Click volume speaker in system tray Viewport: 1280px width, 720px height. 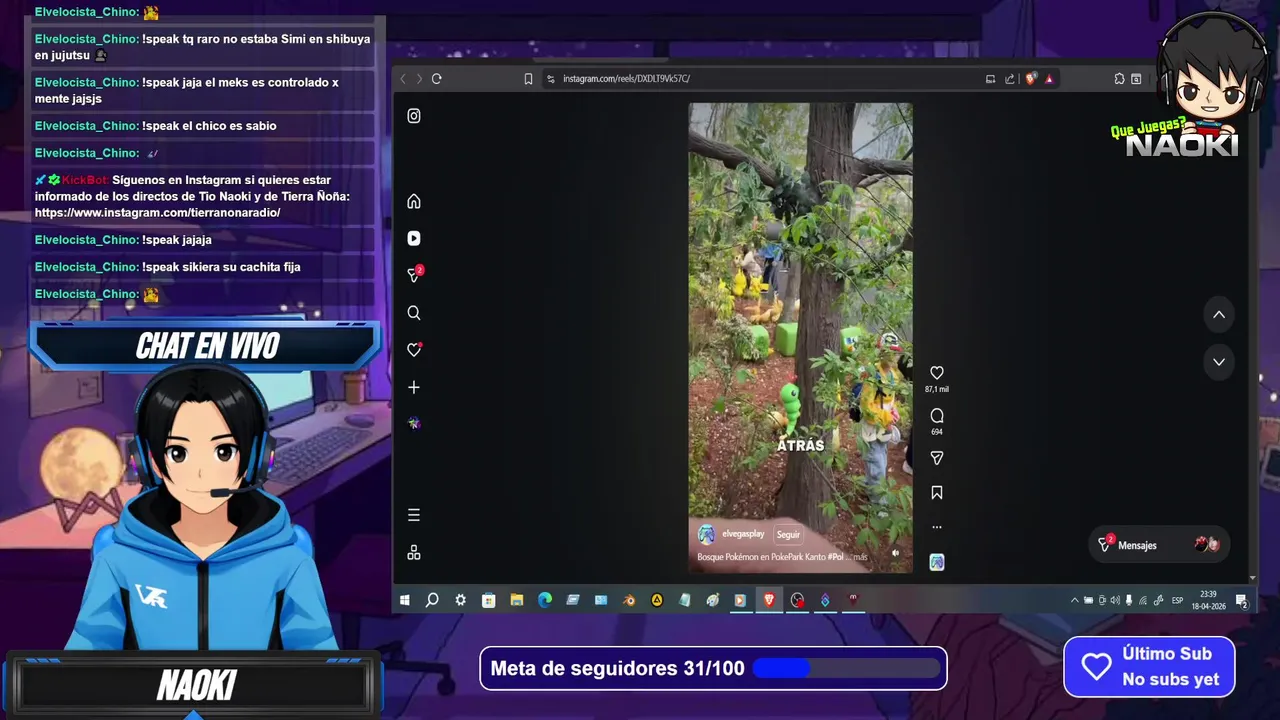point(1115,600)
